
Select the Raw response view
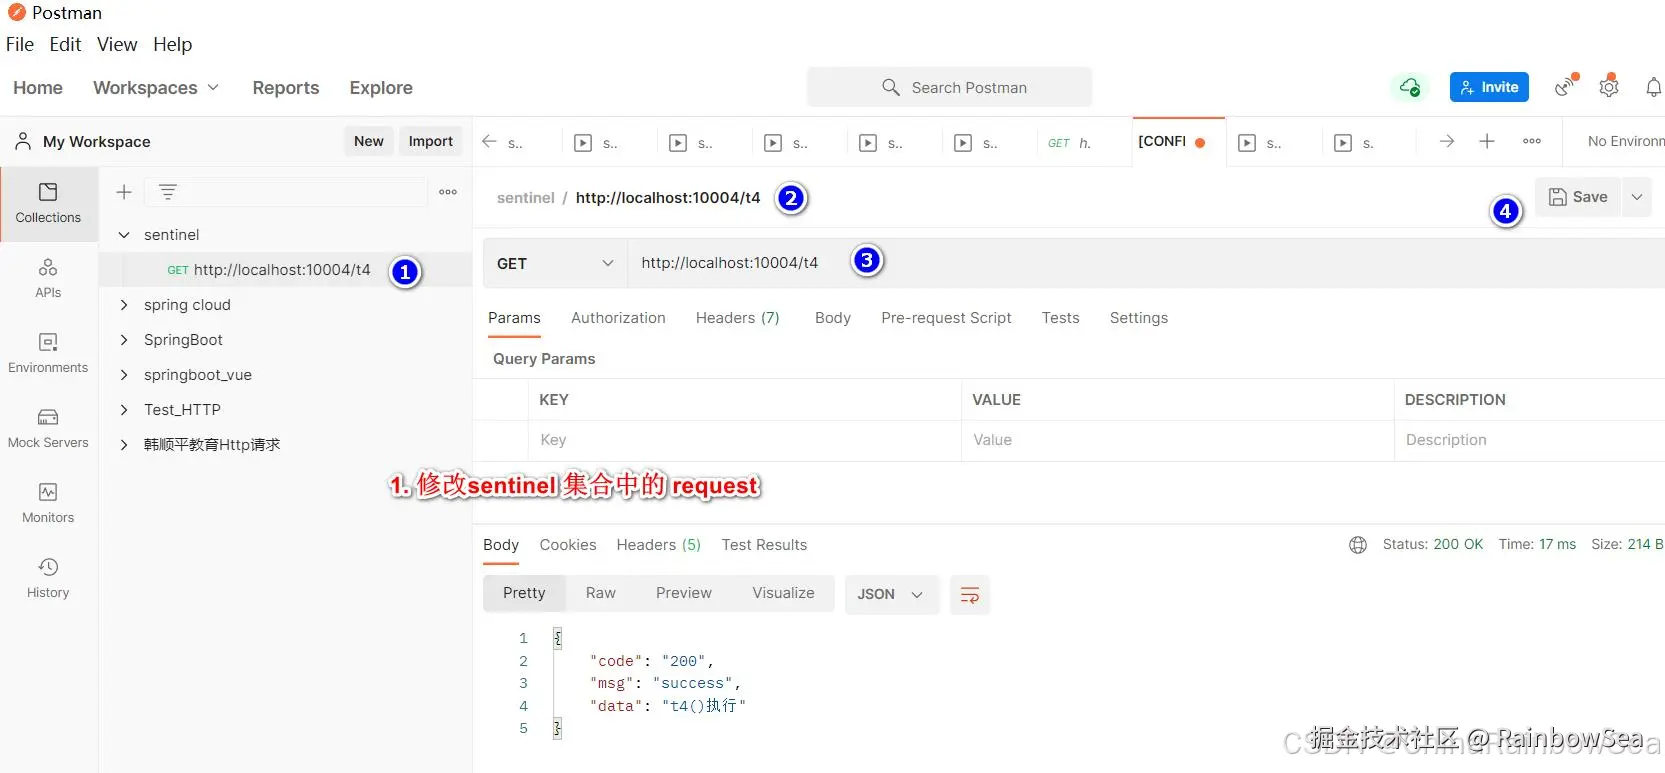pos(600,593)
